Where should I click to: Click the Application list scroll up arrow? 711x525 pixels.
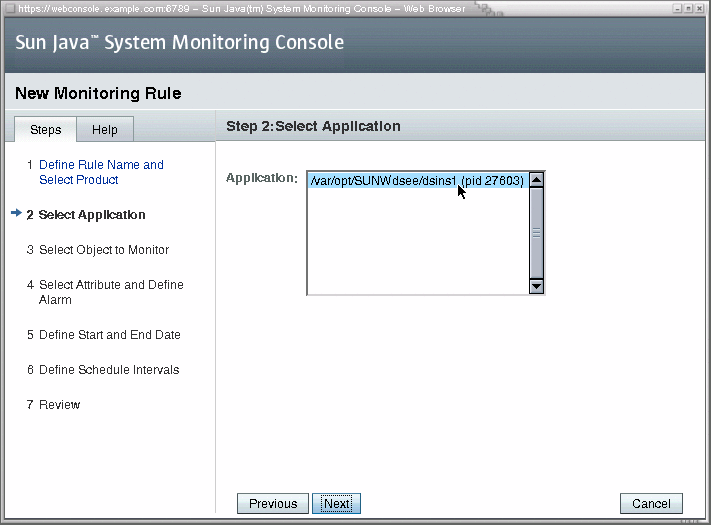536,180
